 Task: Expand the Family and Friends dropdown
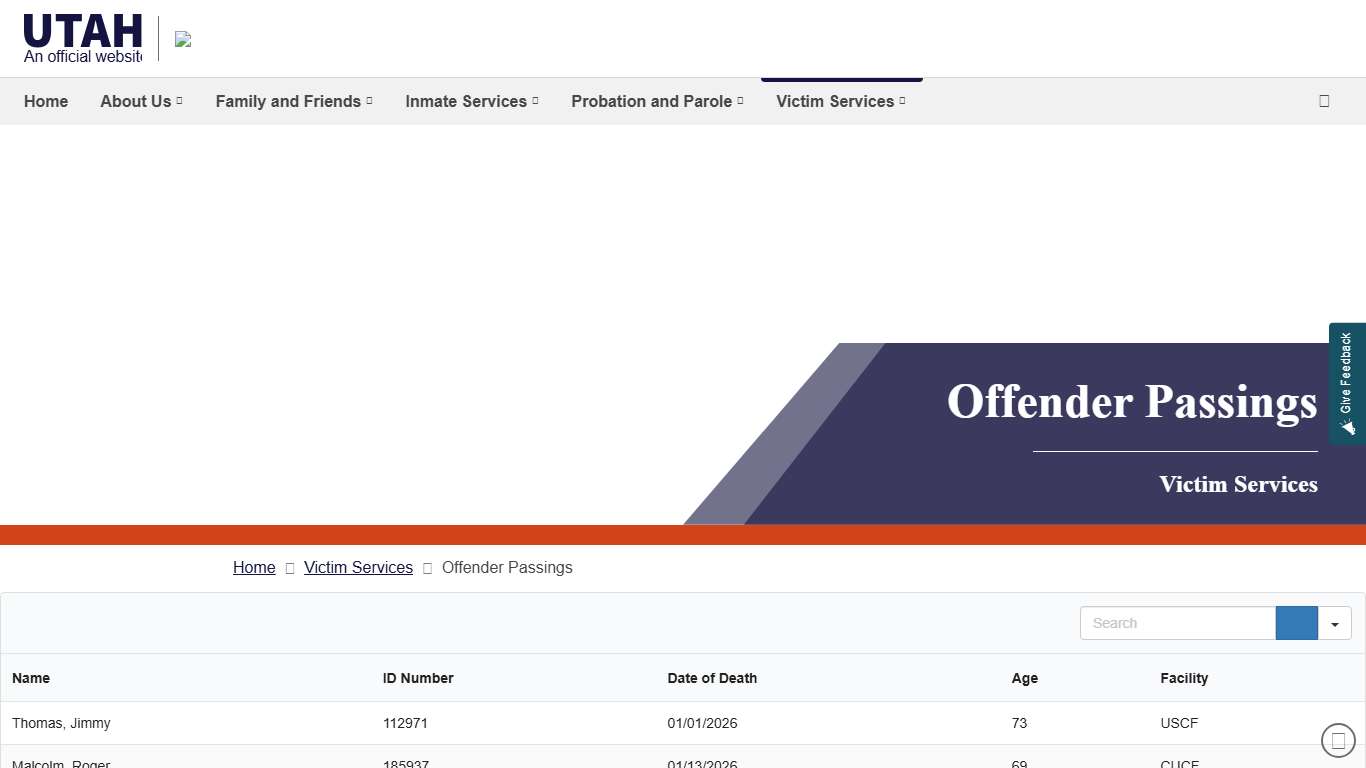(x=293, y=101)
